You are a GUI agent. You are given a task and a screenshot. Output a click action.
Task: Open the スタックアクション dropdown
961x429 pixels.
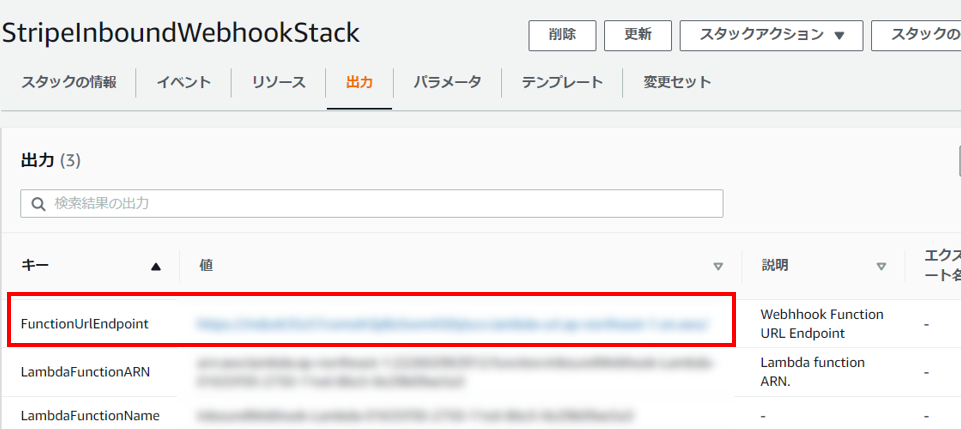click(771, 36)
